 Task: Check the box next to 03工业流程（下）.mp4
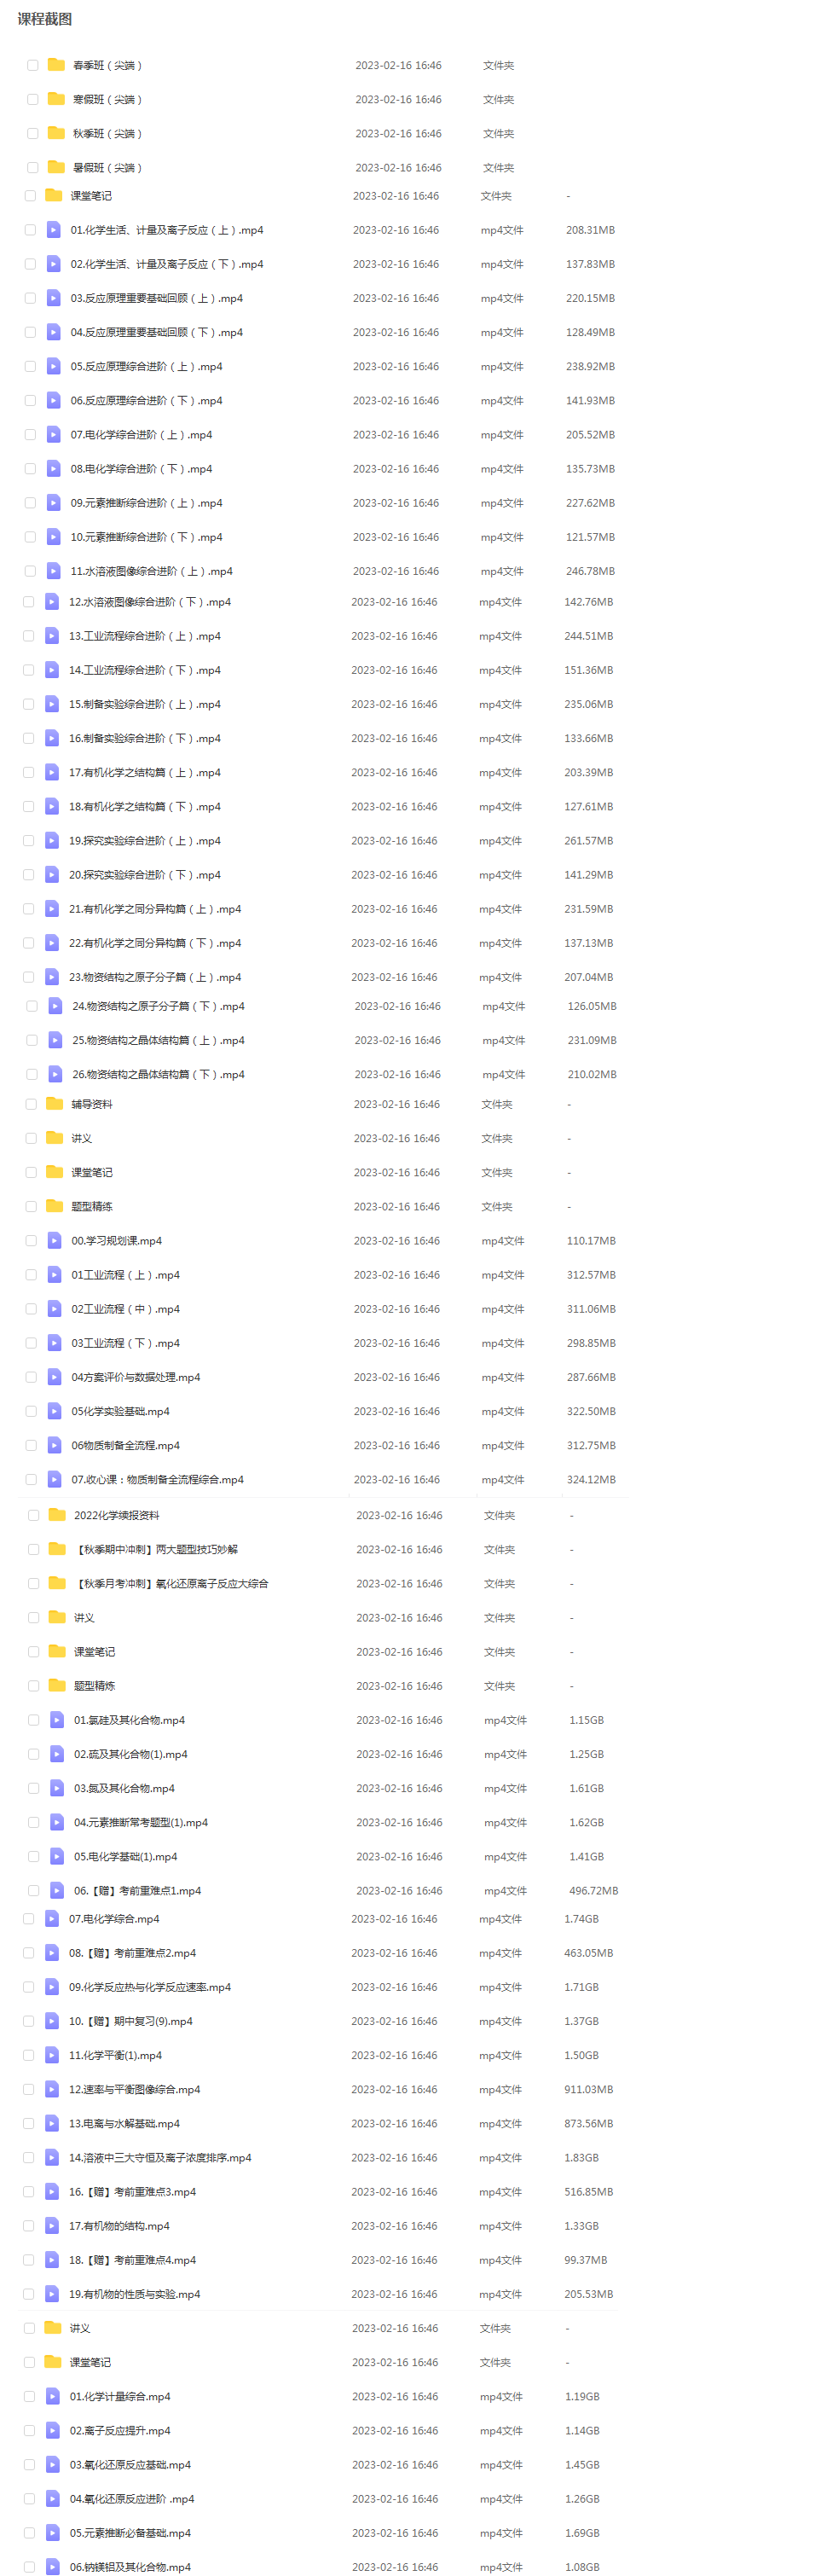tap(31, 1343)
